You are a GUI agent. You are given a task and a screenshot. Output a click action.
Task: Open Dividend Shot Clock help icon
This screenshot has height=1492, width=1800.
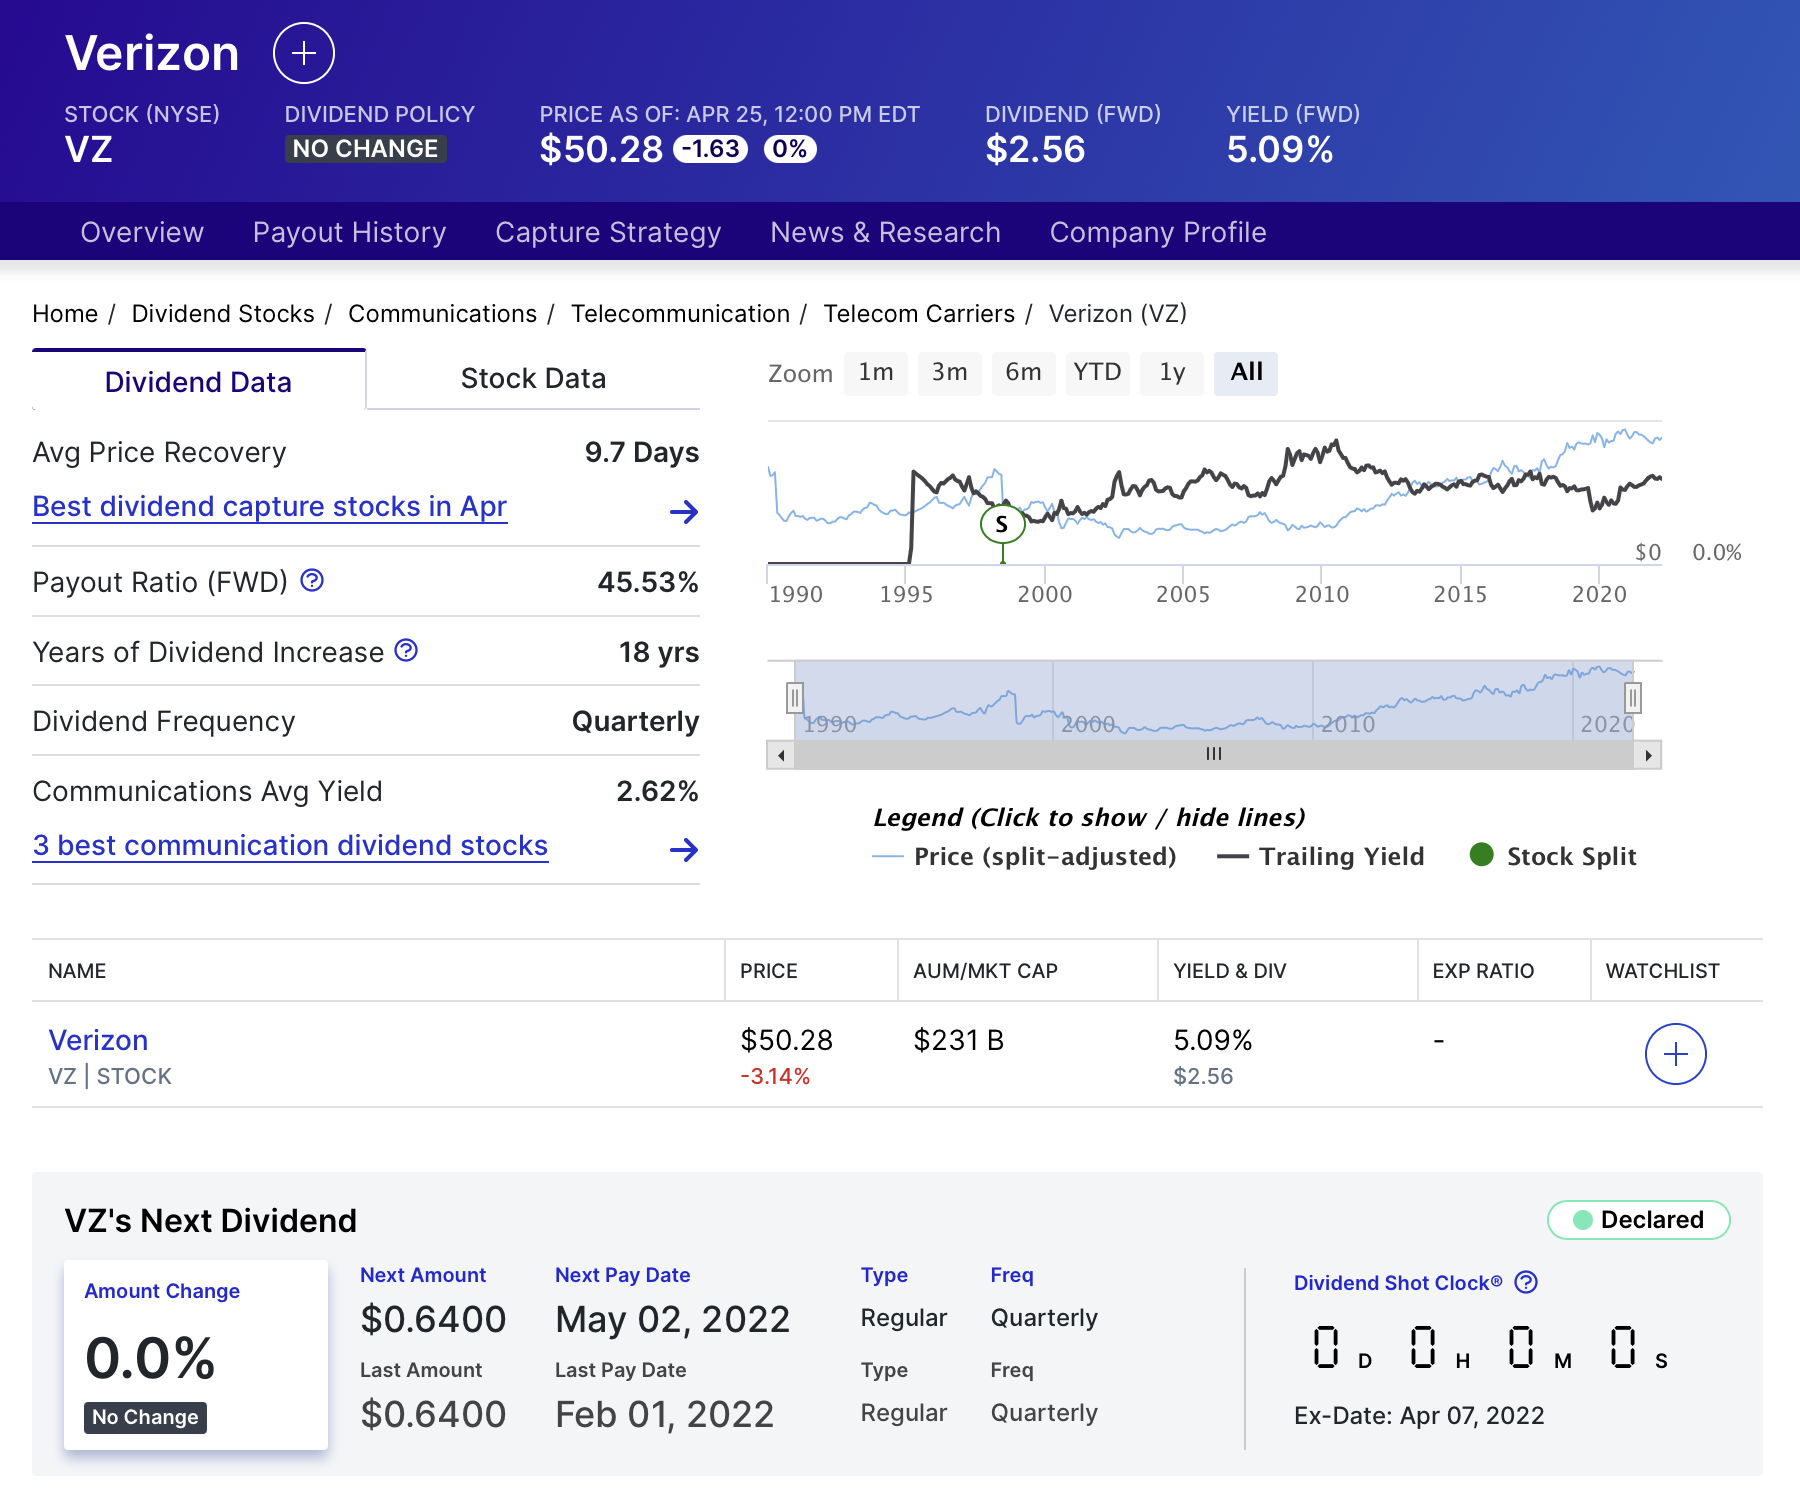click(1526, 1282)
